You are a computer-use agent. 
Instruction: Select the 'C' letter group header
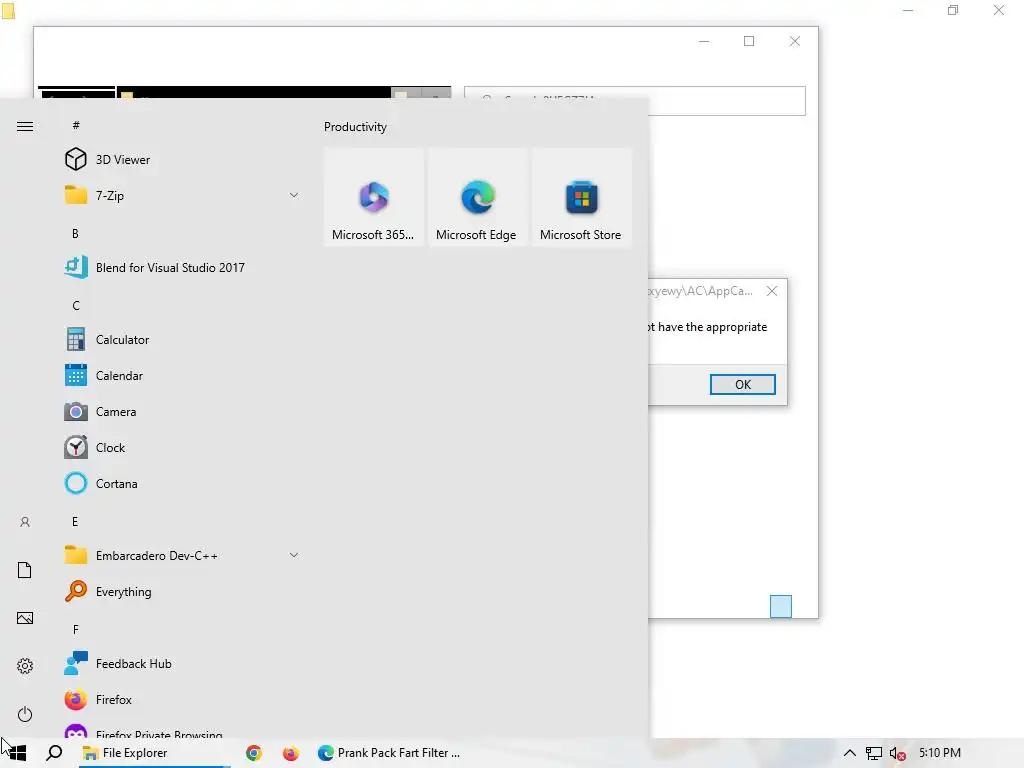click(76, 306)
